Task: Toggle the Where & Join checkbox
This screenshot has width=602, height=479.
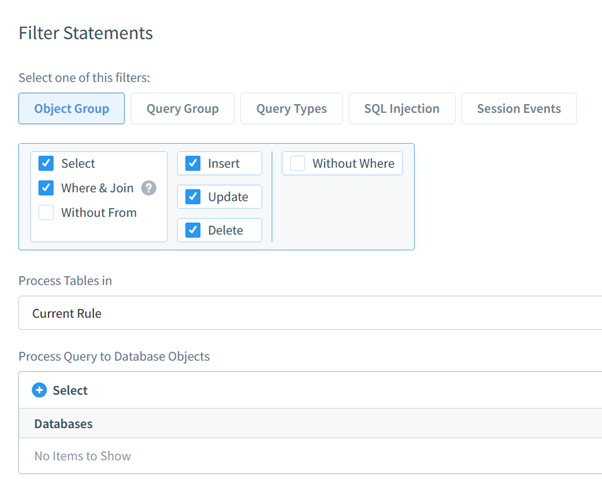Action: (46, 188)
